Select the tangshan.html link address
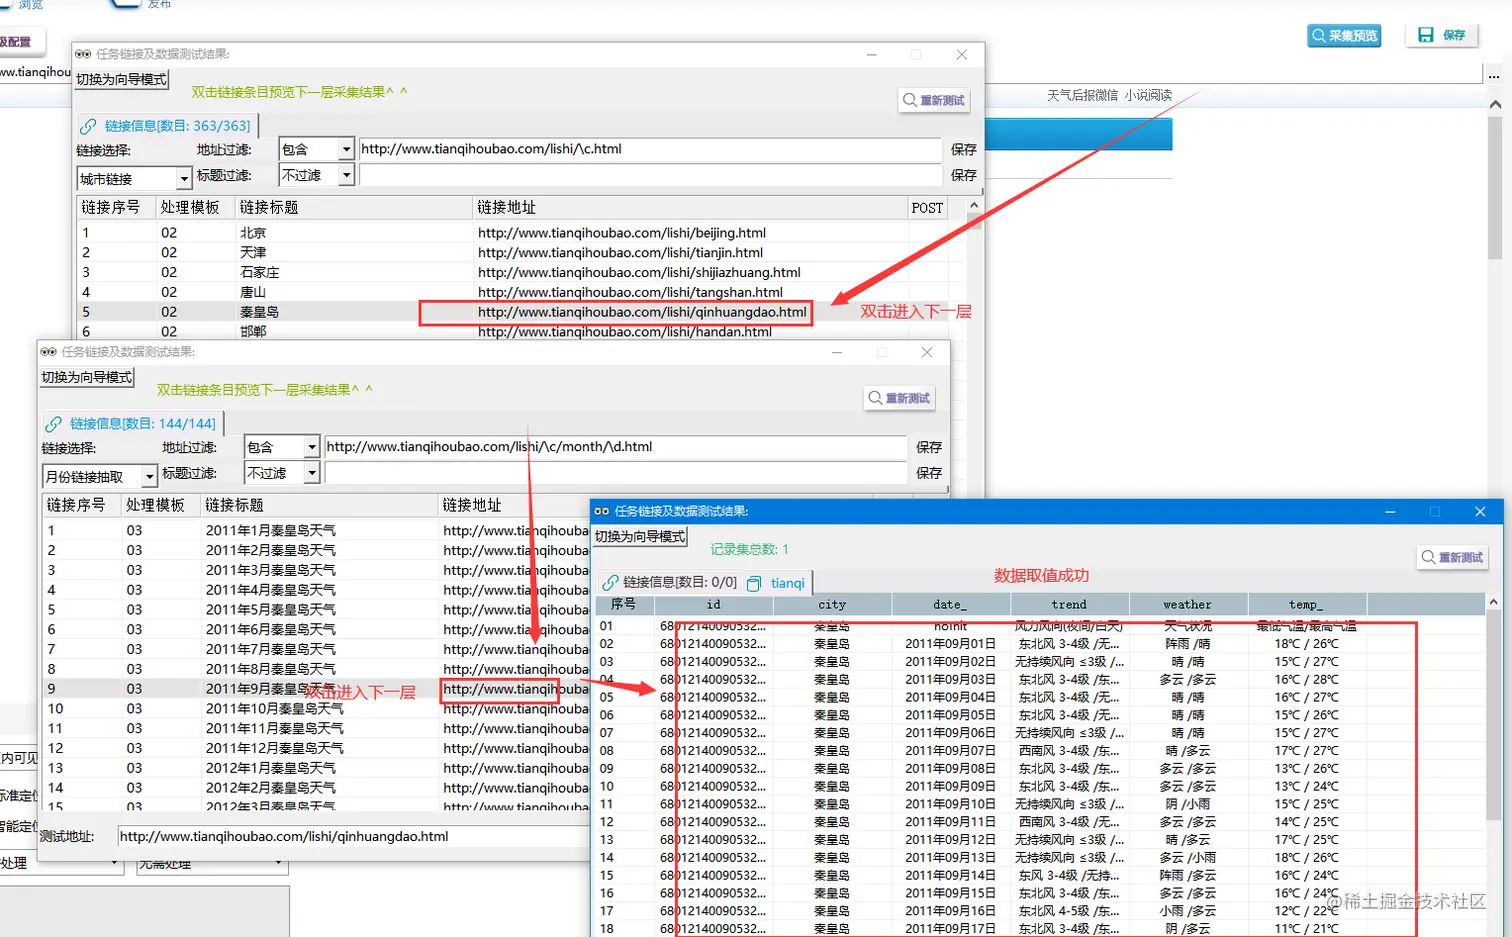Viewport: 1512px width, 937px height. click(x=630, y=292)
